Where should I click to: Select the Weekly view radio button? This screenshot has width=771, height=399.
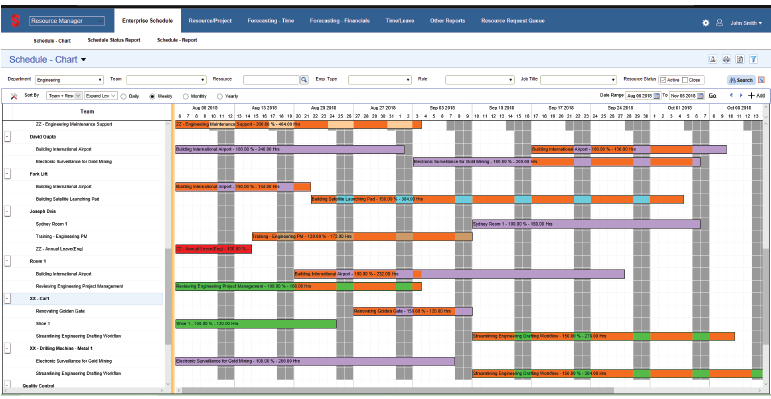pyautogui.click(x=152, y=96)
